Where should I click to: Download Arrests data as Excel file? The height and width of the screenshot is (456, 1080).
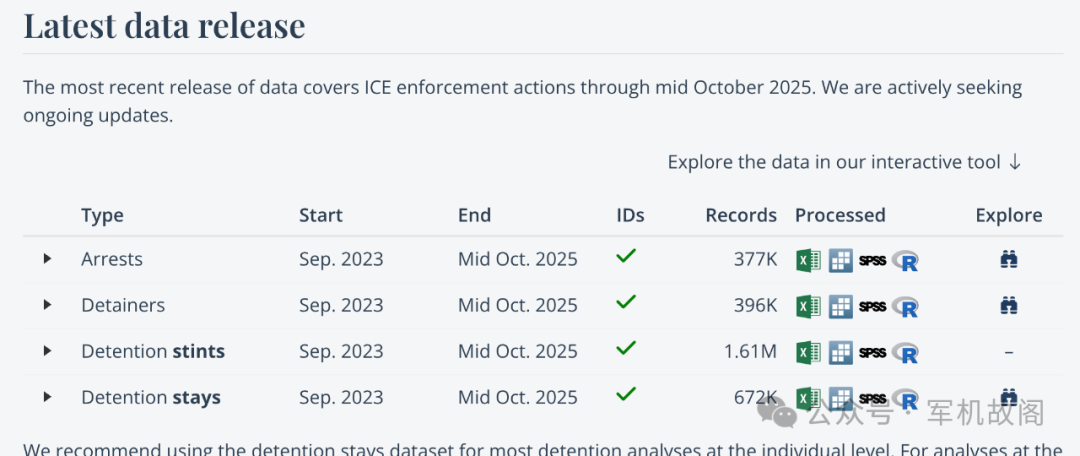(x=808, y=260)
